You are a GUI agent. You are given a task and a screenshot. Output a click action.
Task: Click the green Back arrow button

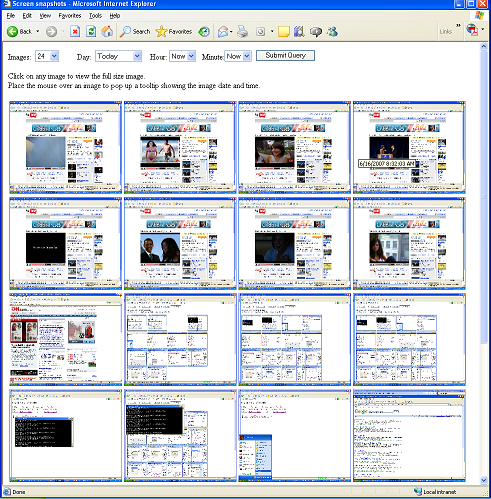tap(13, 32)
